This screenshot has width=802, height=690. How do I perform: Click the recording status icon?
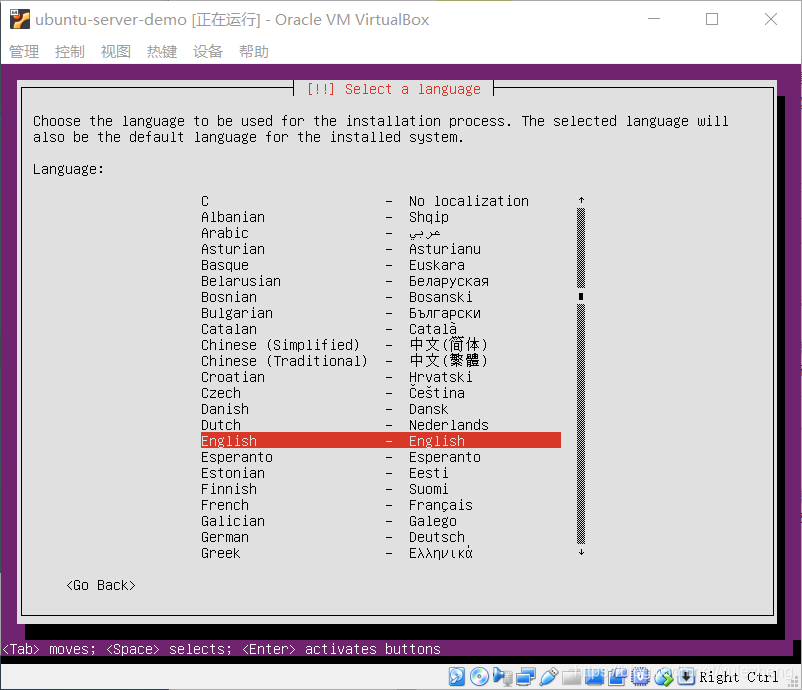point(617,676)
